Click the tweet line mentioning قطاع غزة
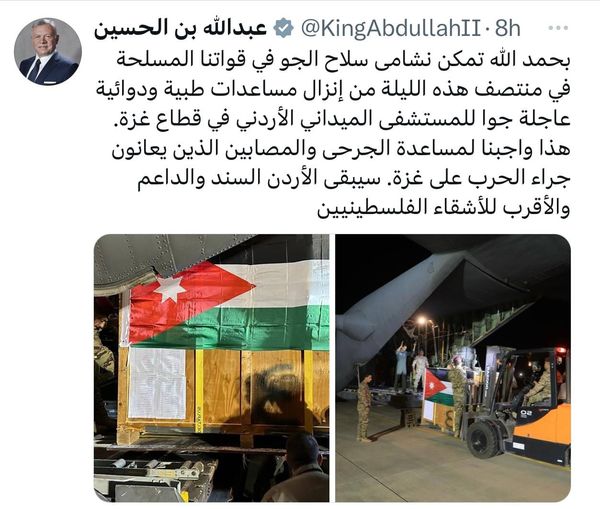Screen dimensions: 600x509 pyautogui.click(x=343, y=119)
